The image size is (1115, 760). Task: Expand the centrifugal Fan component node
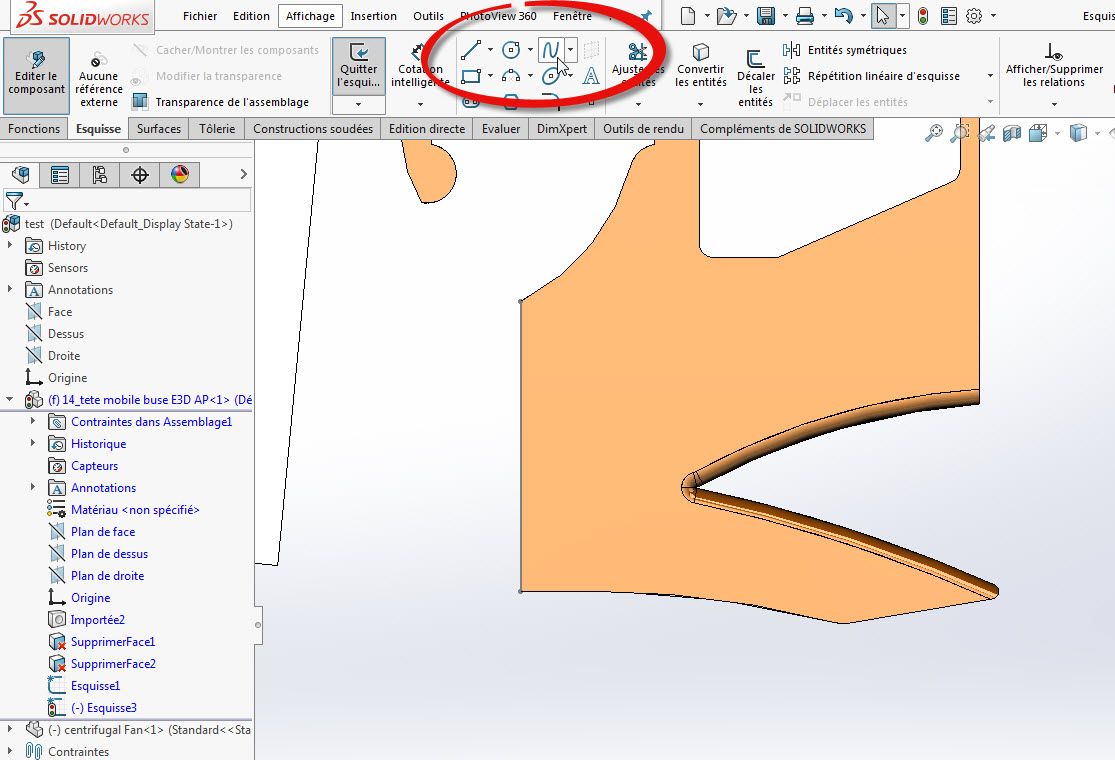[x=10, y=729]
